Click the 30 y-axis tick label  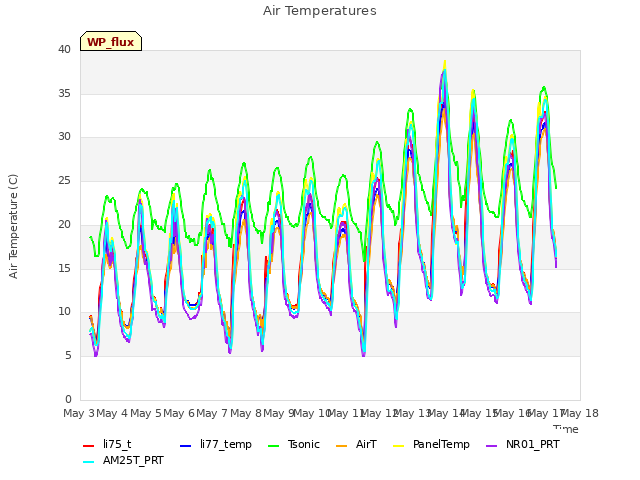click(x=64, y=137)
